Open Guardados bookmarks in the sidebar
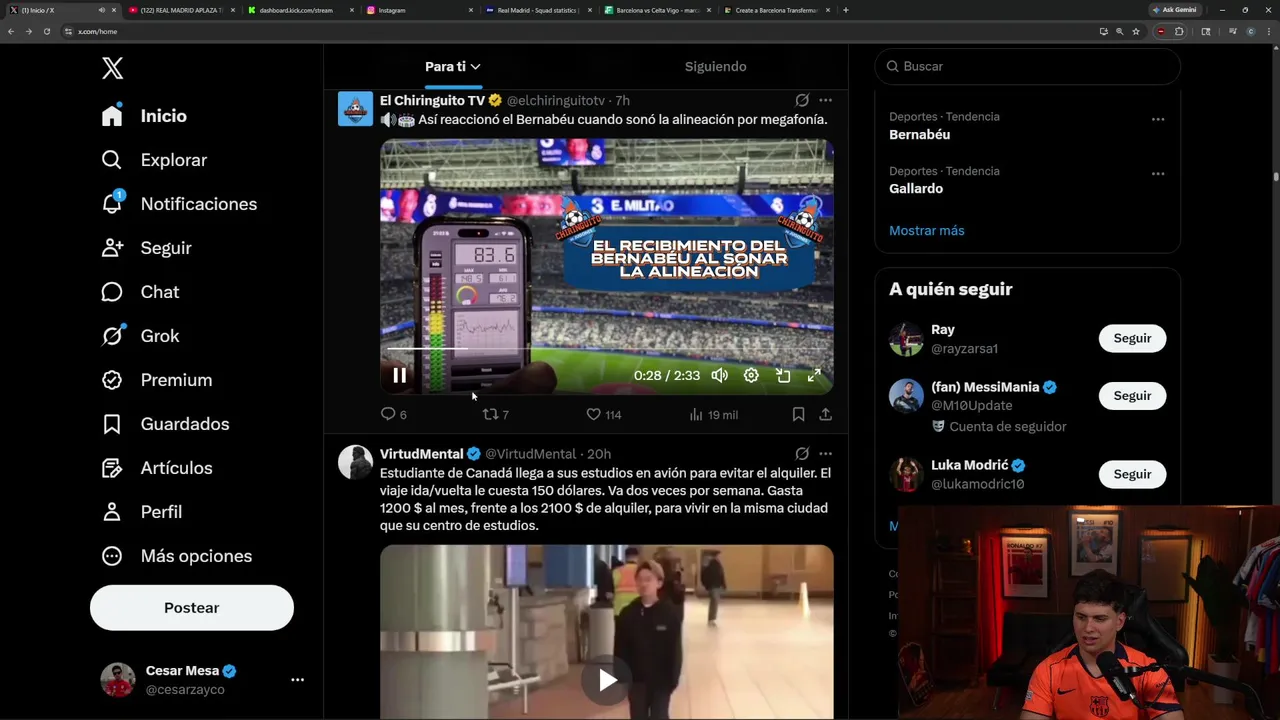1280x720 pixels. [166, 424]
